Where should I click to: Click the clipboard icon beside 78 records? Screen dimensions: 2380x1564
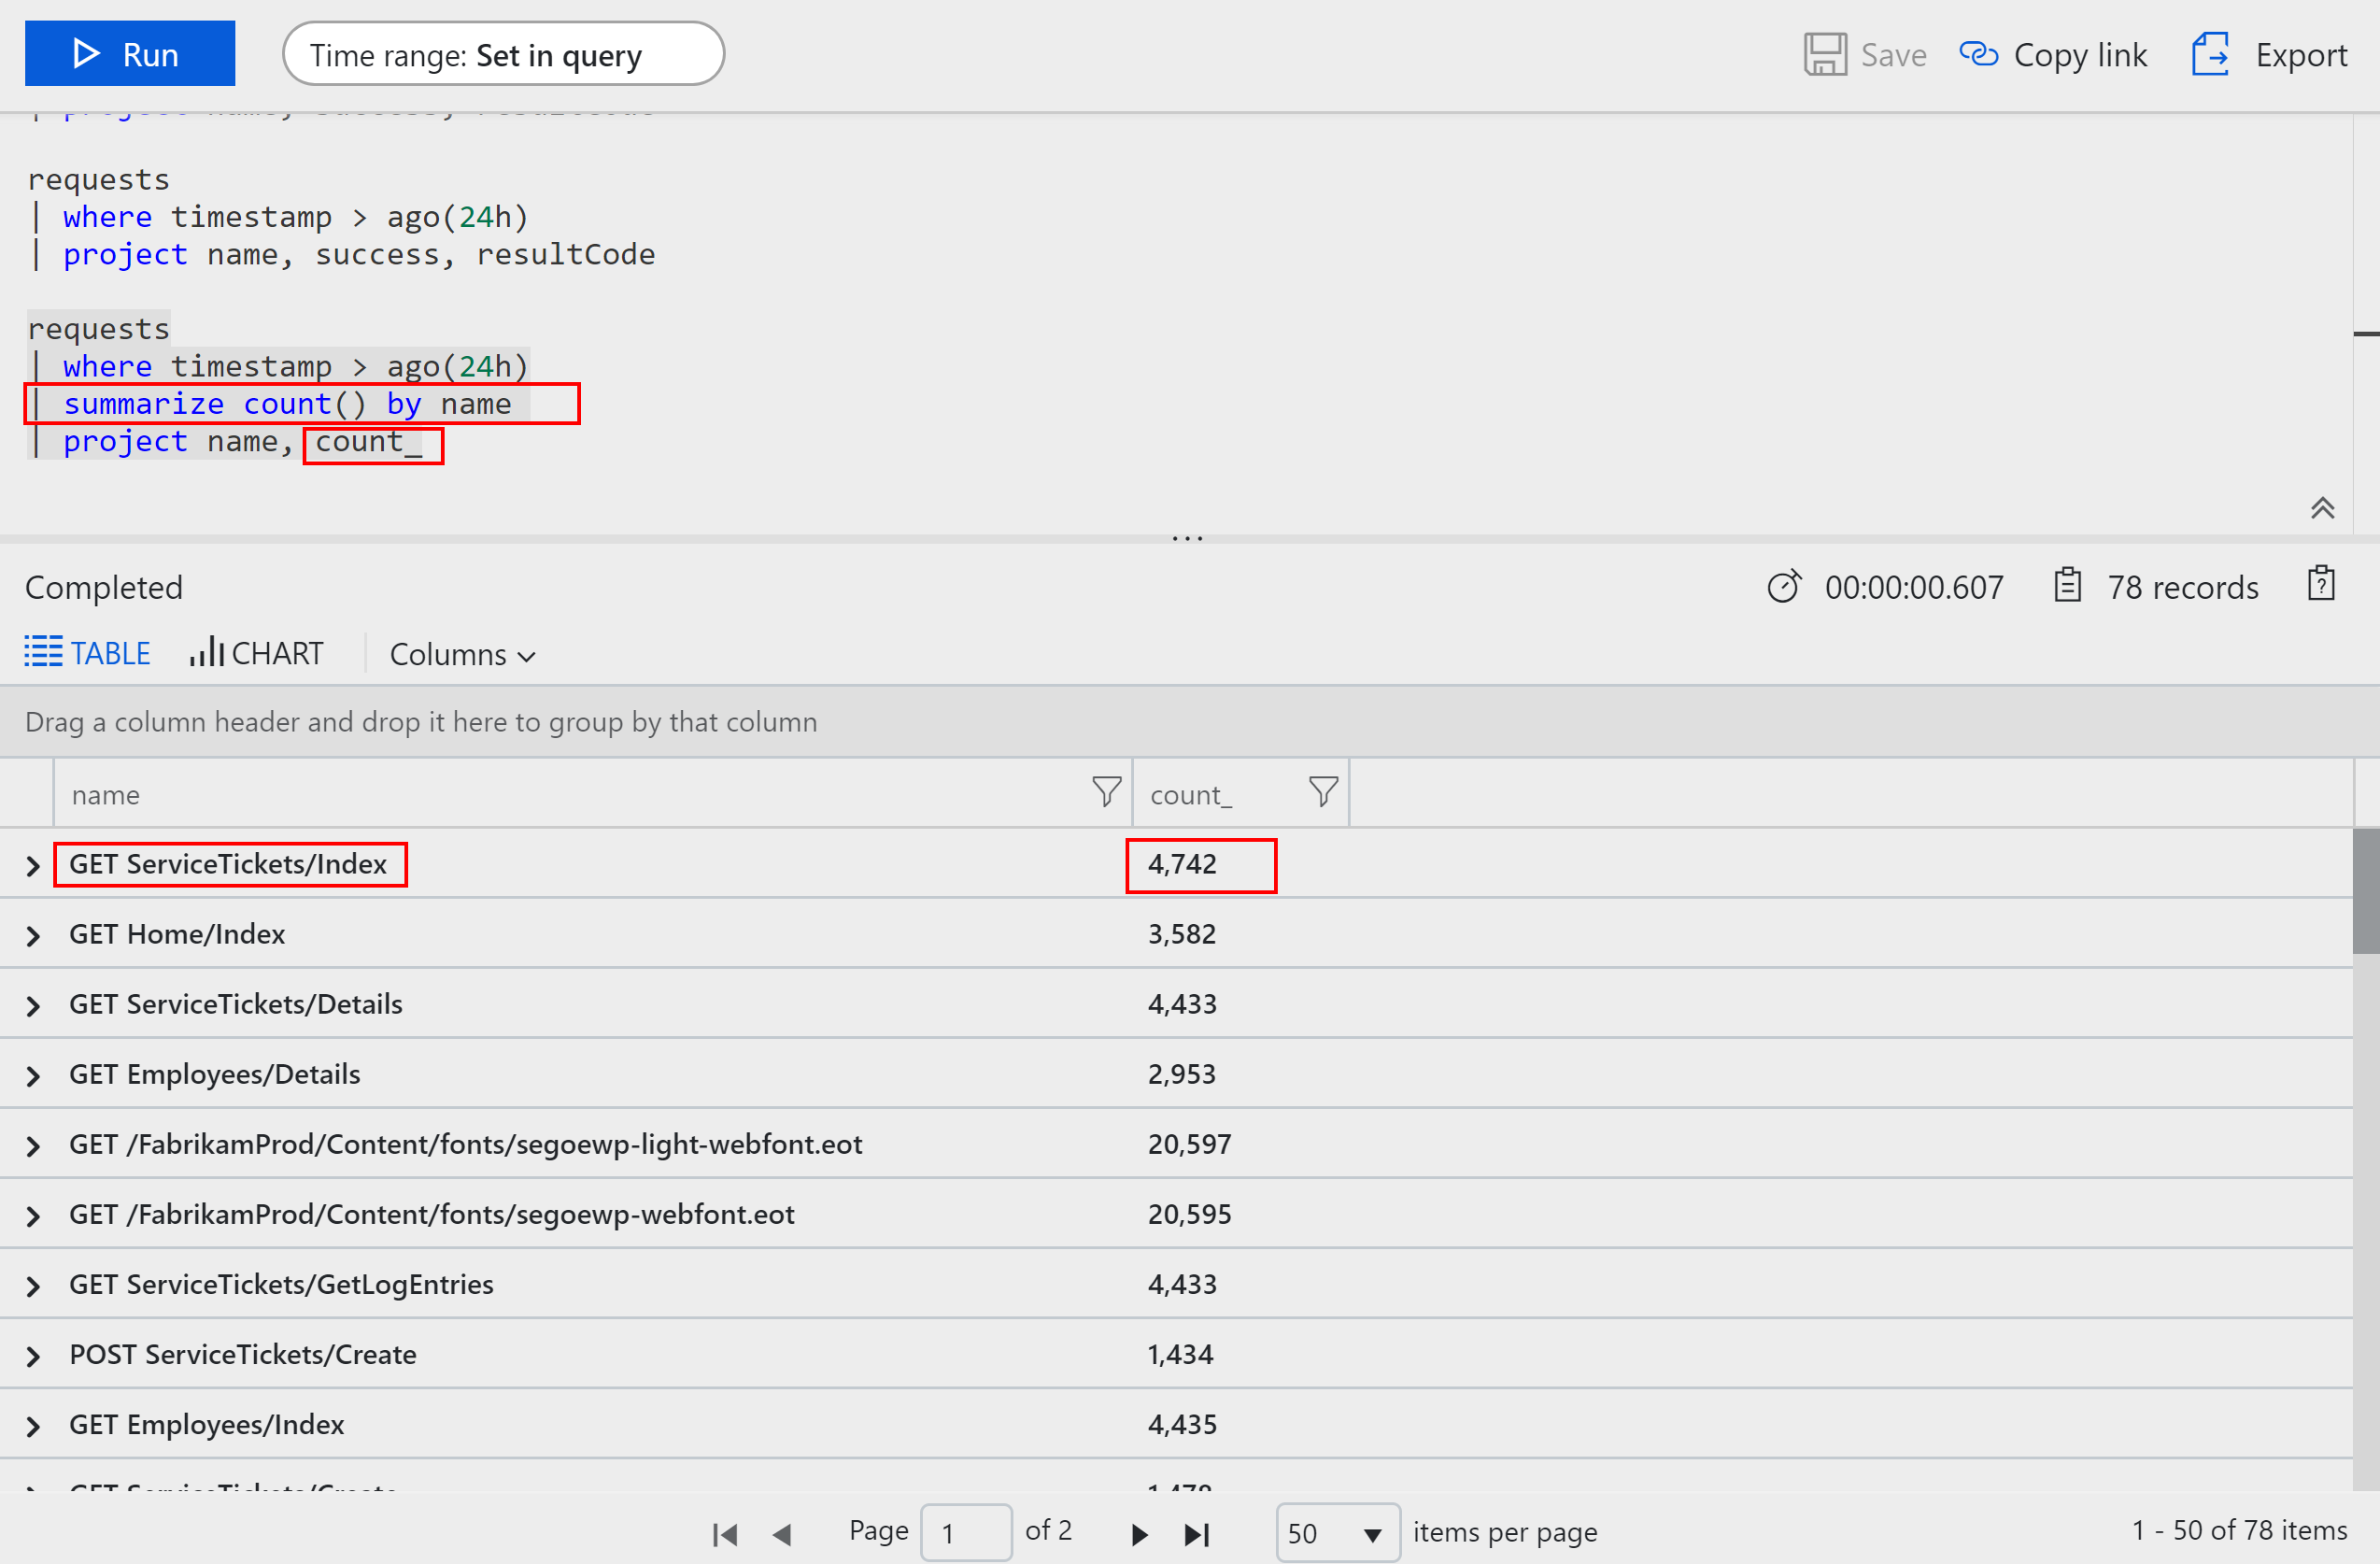pos(2068,585)
